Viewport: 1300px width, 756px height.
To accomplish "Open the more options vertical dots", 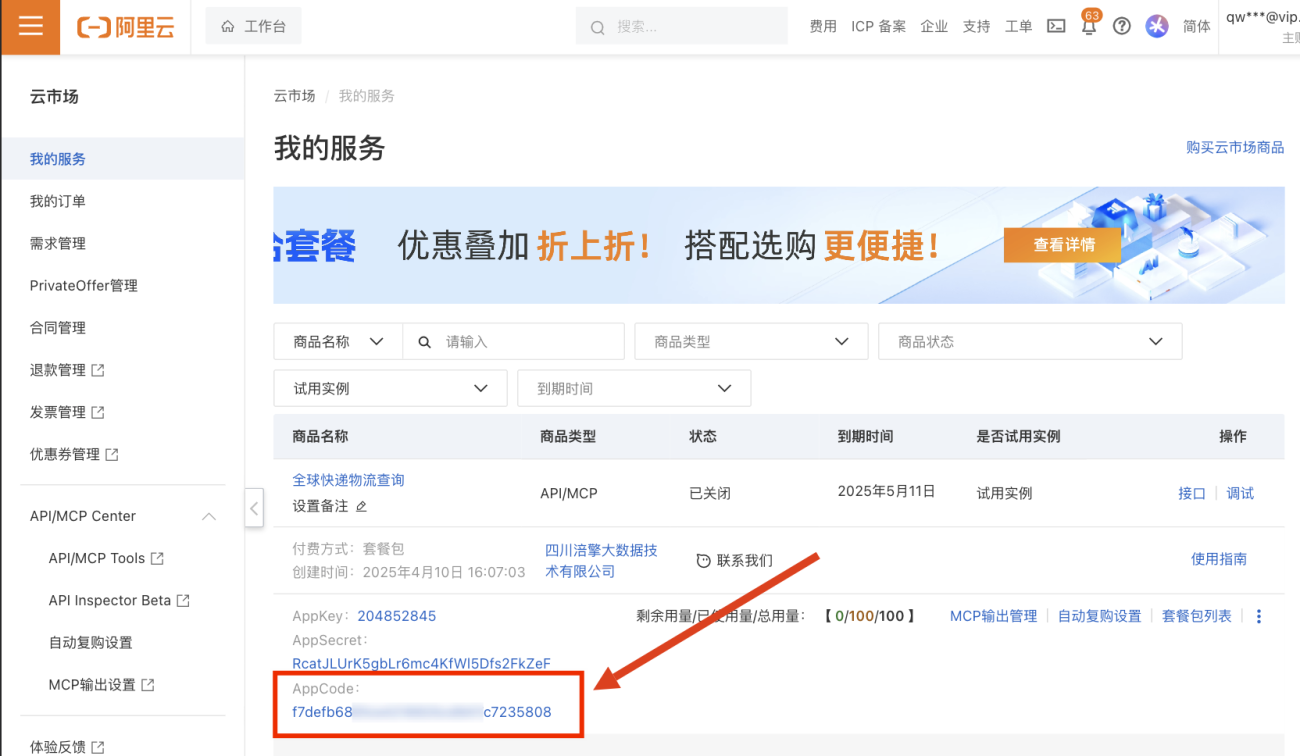I will (1259, 616).
